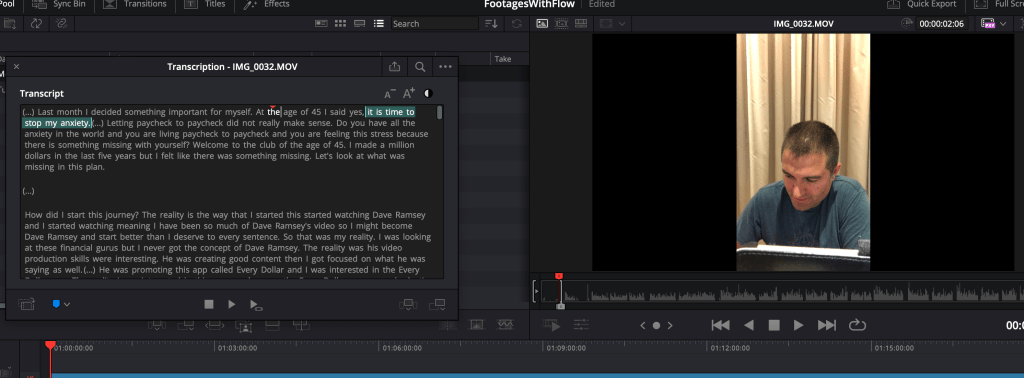Click the export transcript icon
The image size is (1024, 378).
point(394,67)
